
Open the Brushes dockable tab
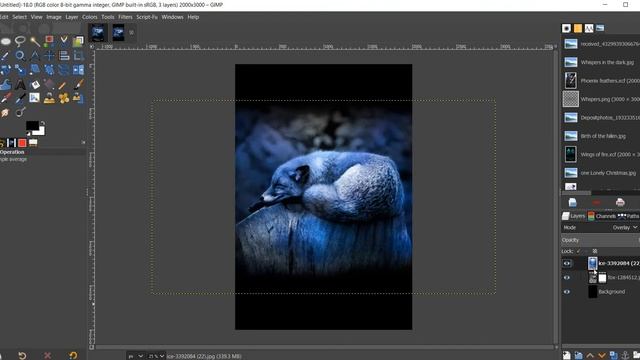coord(567,28)
